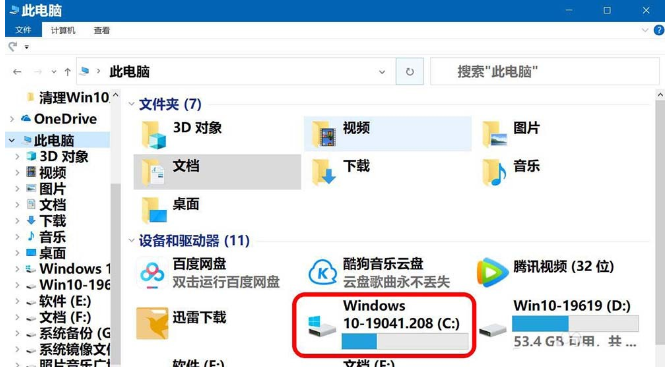The image size is (671, 367).
Task: Collapse 此电脑 tree node
Action: click(x=12, y=140)
